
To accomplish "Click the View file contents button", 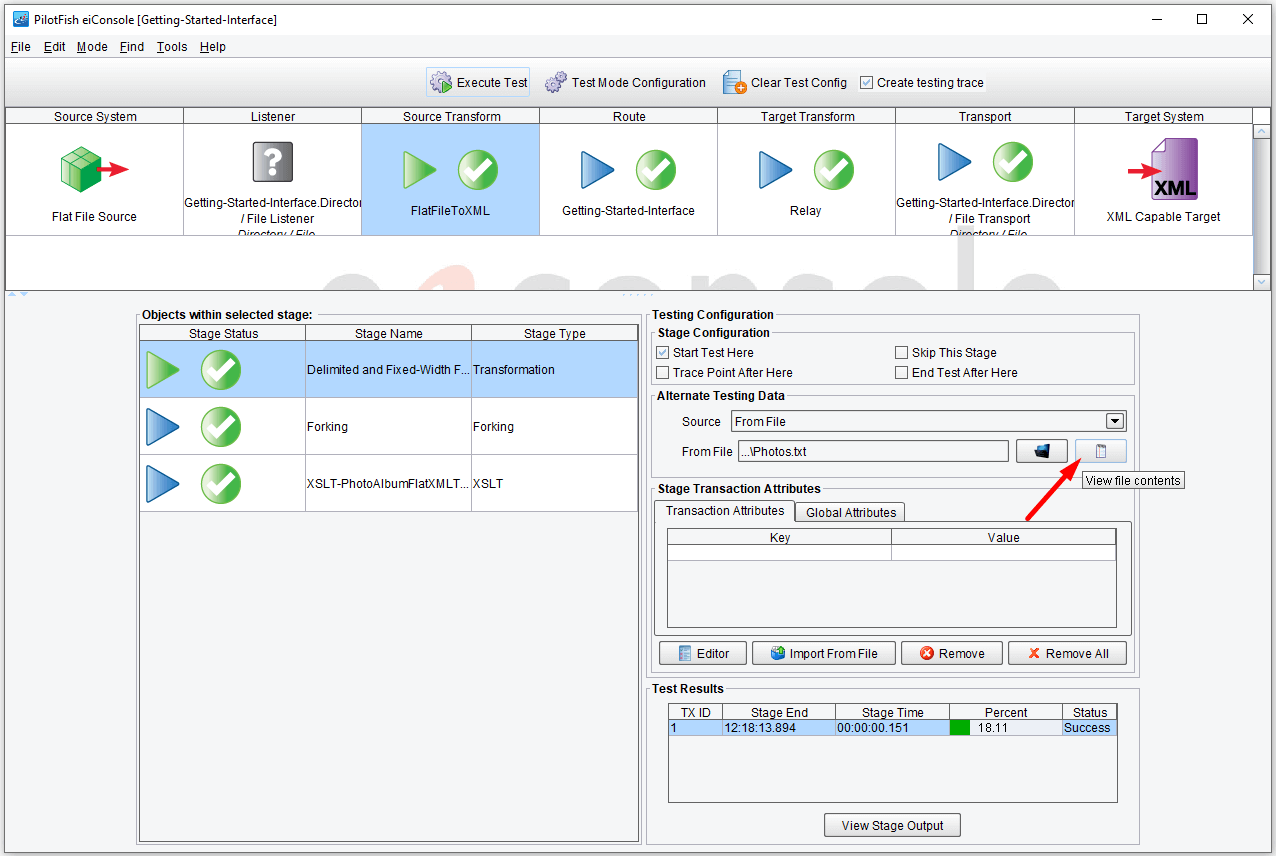I will click(x=1101, y=451).
